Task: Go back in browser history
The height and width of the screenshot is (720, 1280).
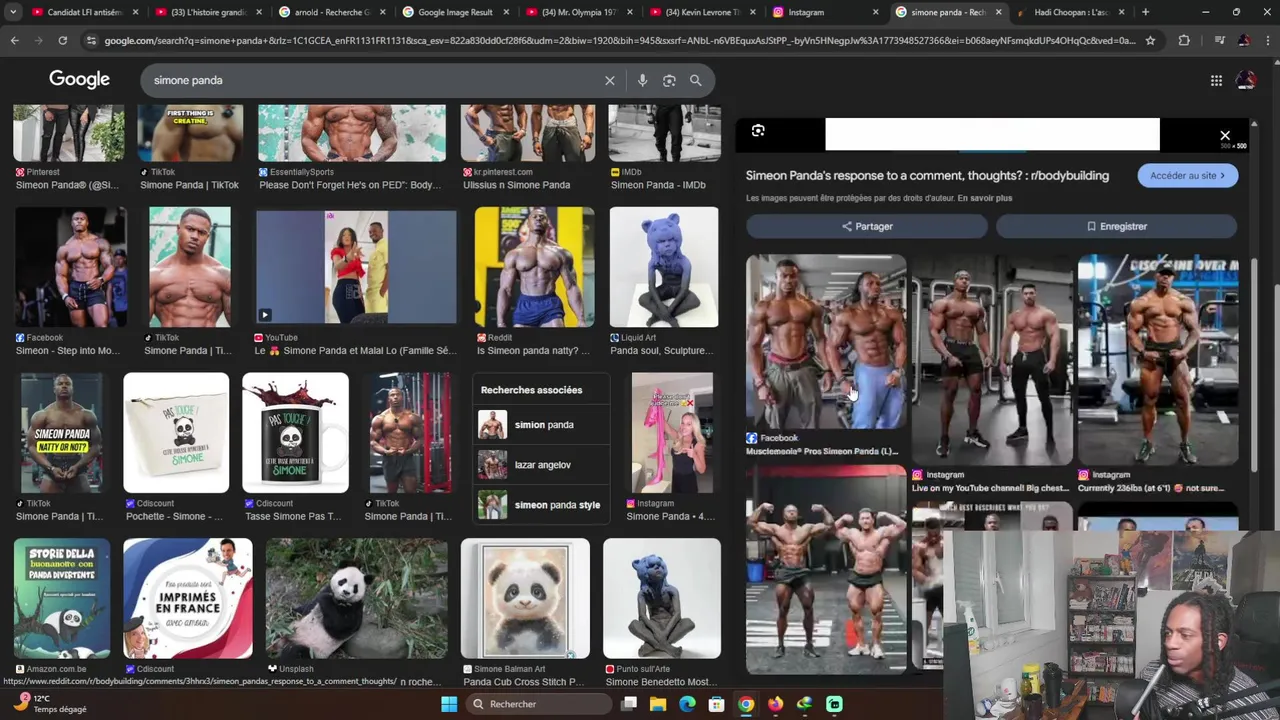Action: pyautogui.click(x=14, y=40)
